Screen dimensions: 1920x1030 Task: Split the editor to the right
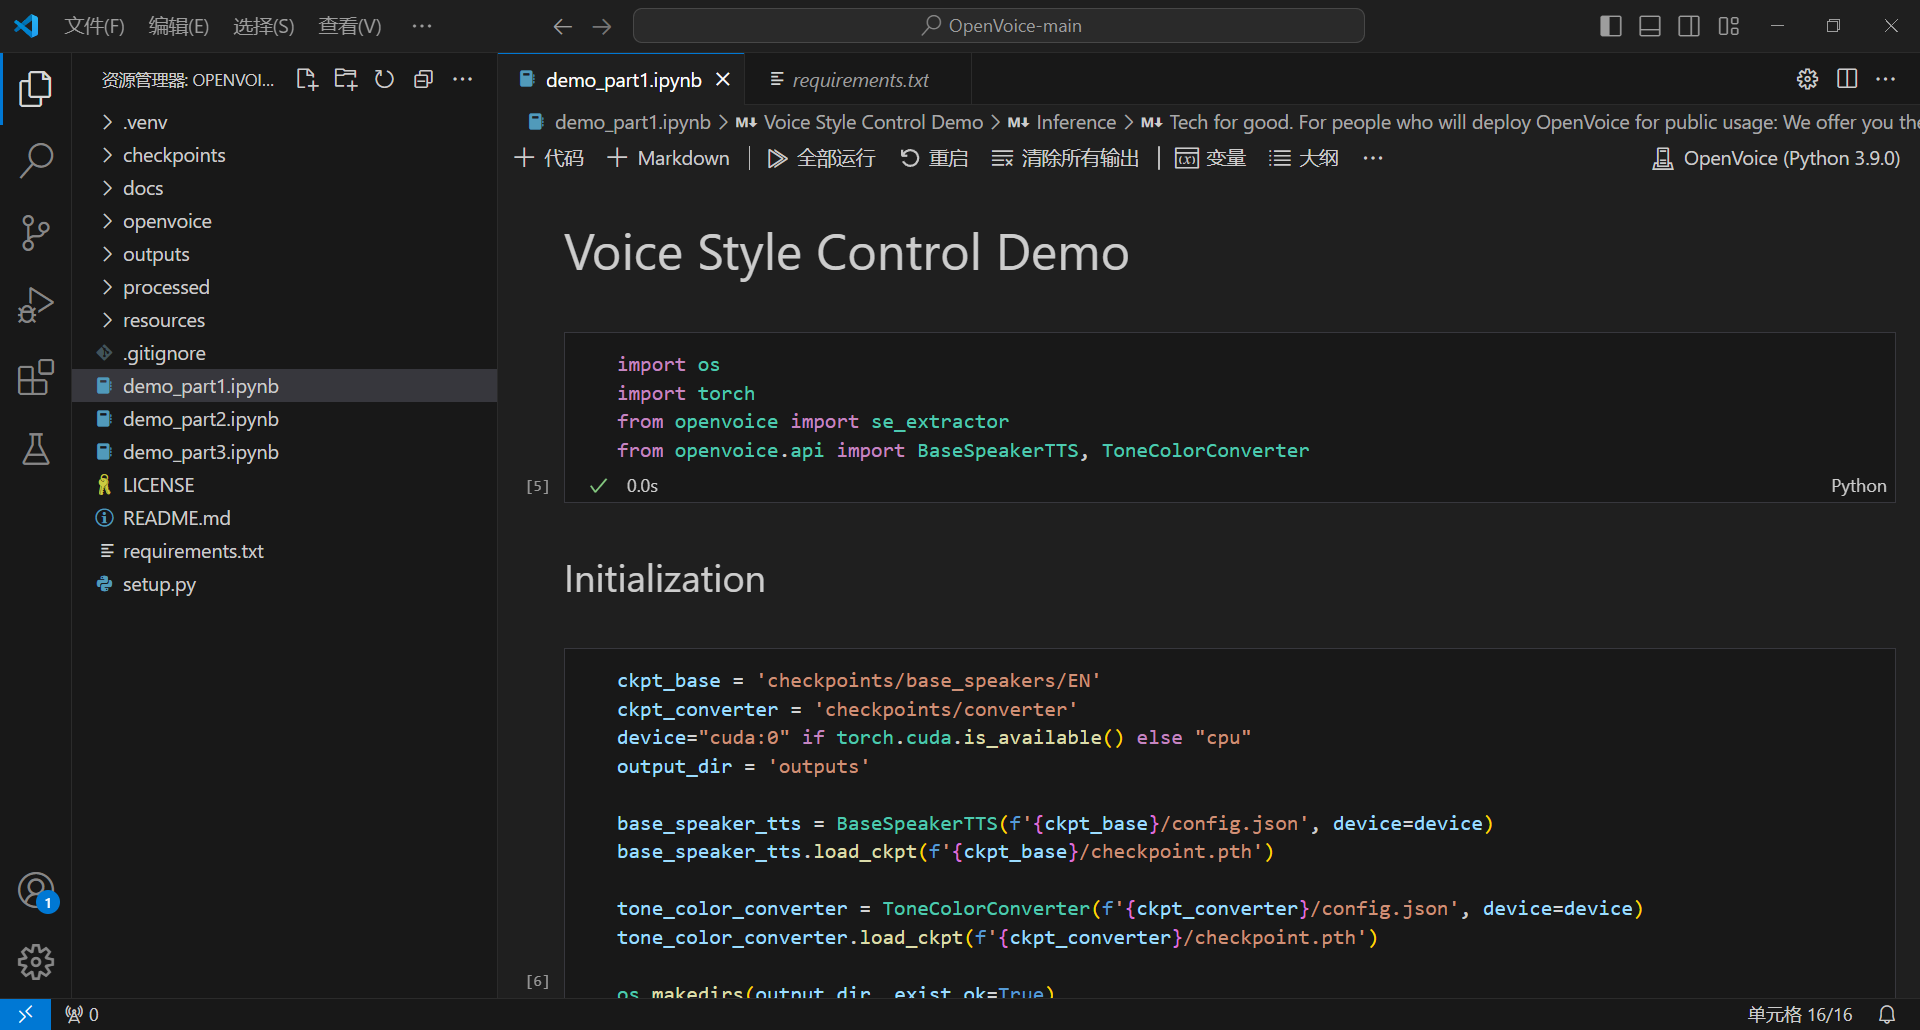click(x=1847, y=79)
